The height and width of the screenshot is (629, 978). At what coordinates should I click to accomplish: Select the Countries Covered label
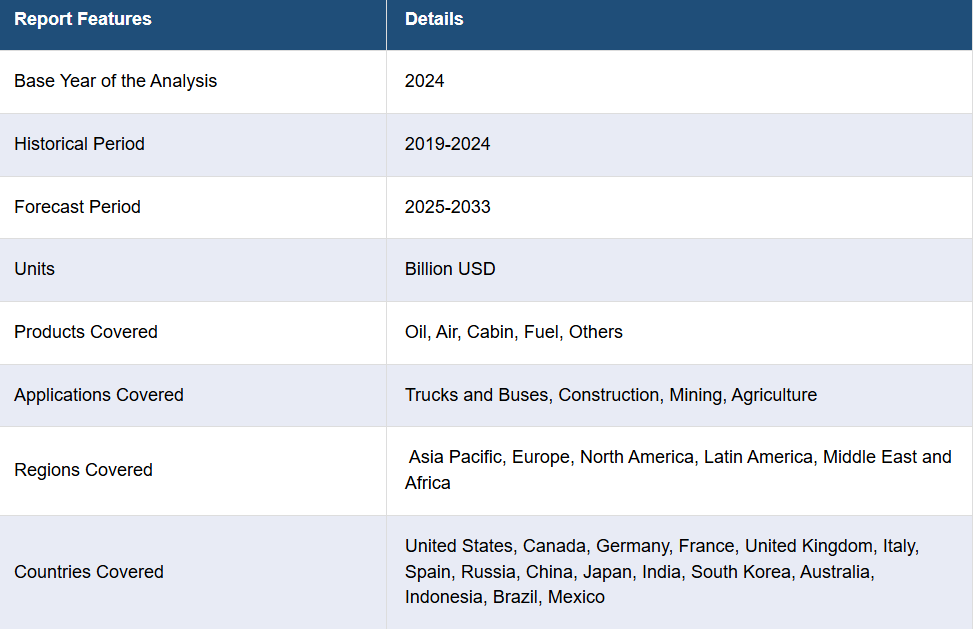(89, 572)
